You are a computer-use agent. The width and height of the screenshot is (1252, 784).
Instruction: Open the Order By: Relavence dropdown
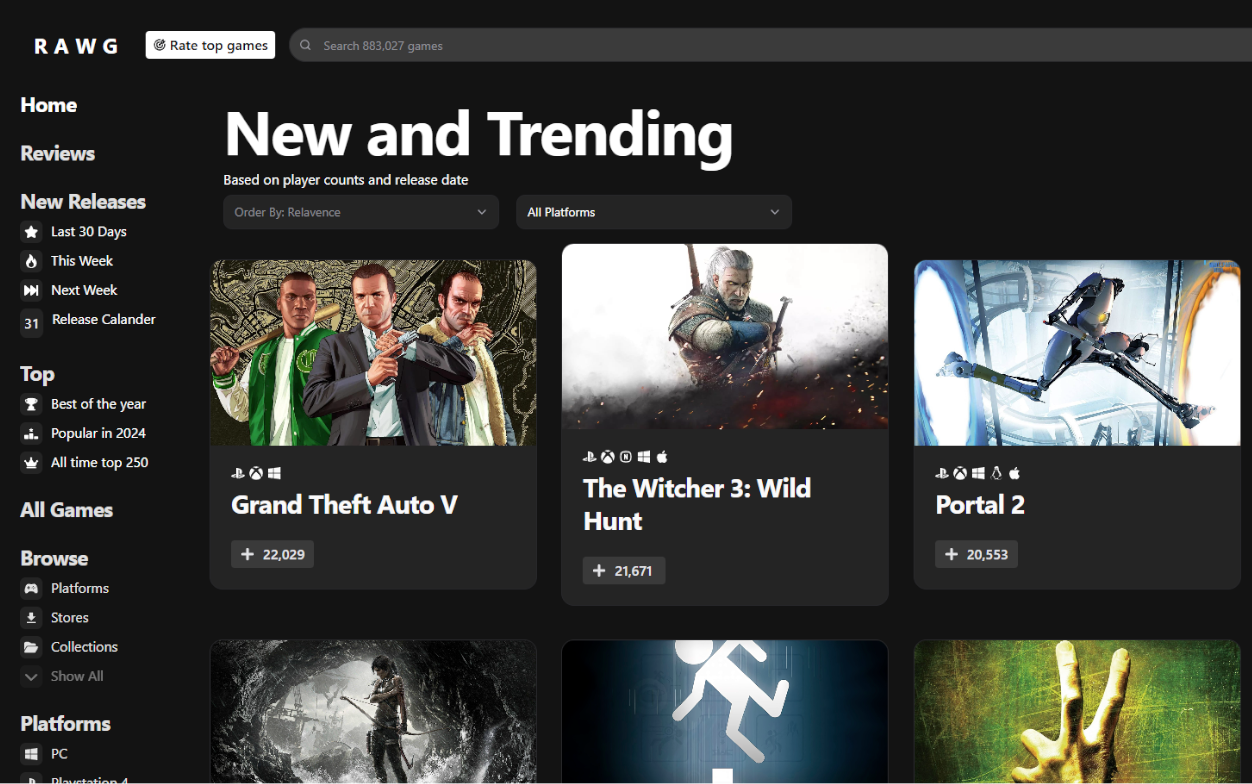361,212
